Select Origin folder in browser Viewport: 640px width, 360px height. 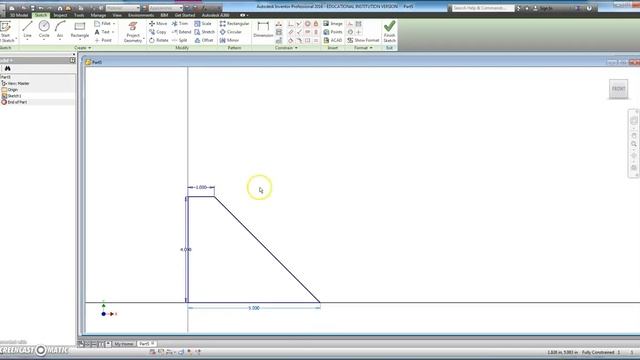10,89
